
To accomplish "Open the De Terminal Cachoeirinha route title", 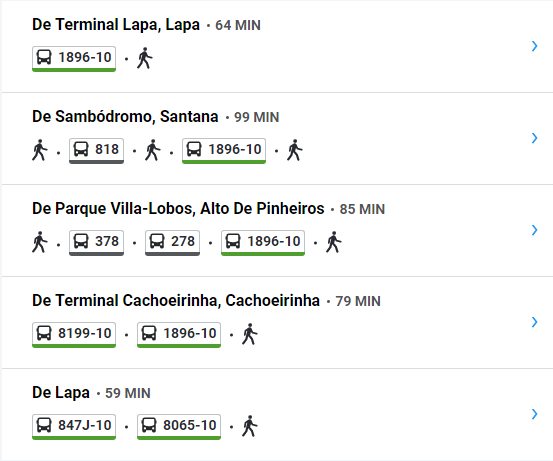I will coord(176,301).
